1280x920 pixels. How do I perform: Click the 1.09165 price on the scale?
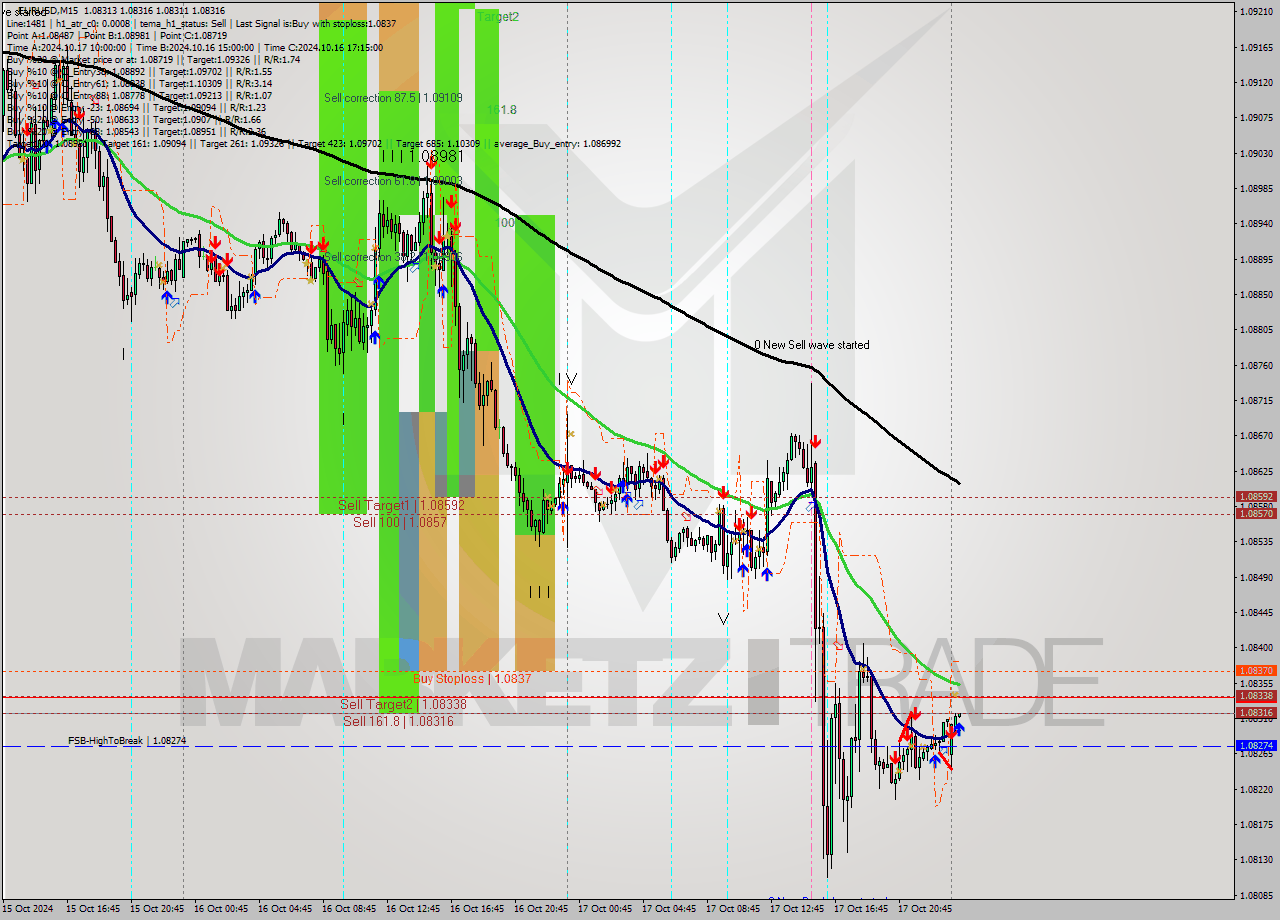1256,47
